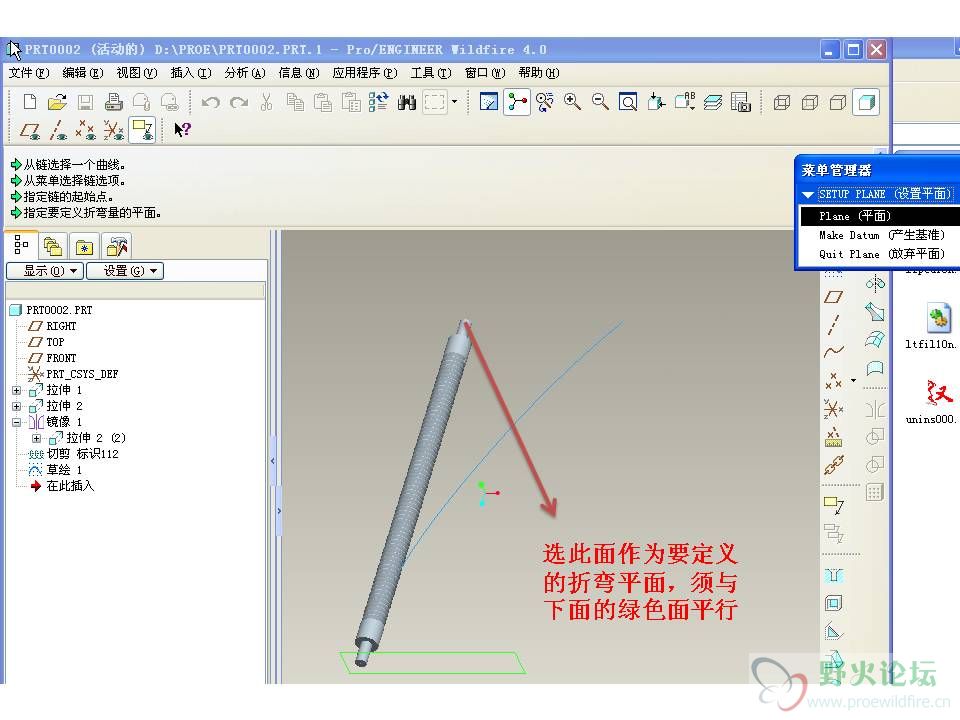This screenshot has width=960, height=720.
Task: Open a file with the folder icon
Action: [57, 102]
